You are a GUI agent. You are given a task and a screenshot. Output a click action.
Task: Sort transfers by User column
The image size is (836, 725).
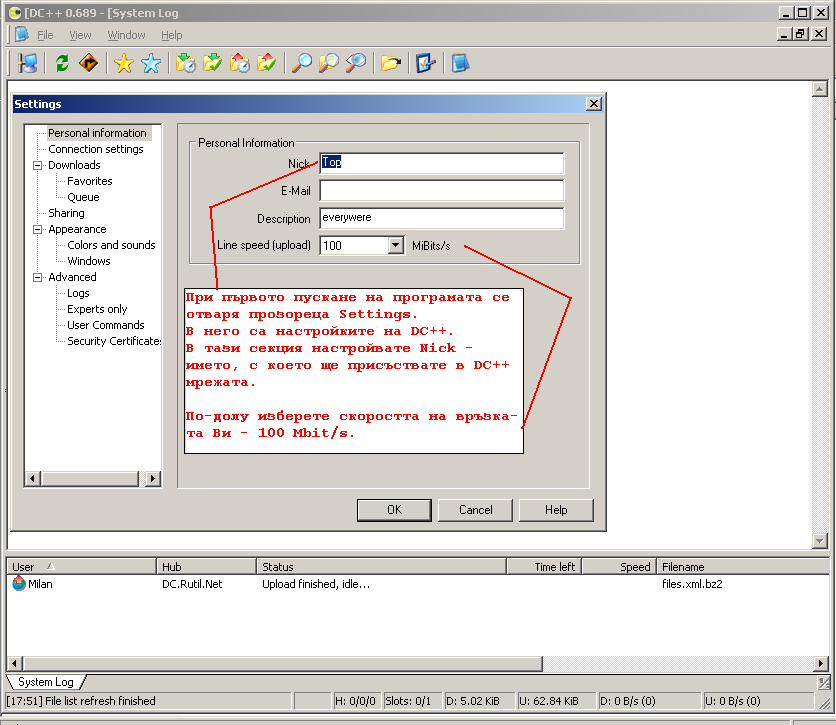click(81, 567)
